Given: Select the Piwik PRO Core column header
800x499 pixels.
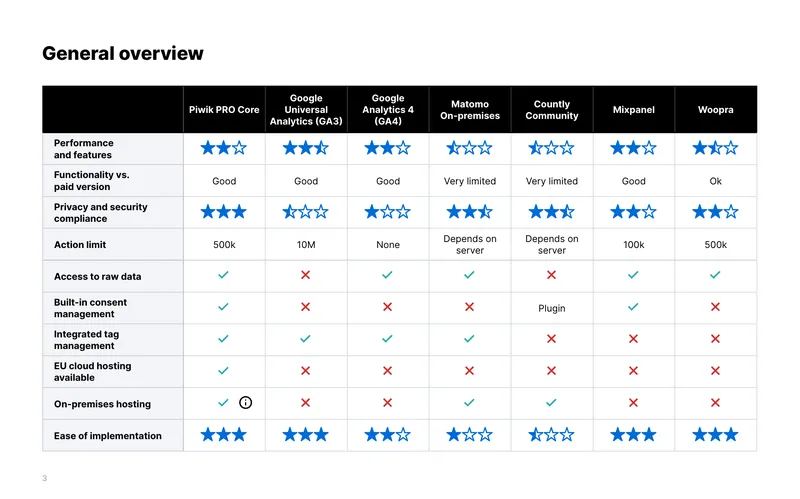Looking at the screenshot, I should [224, 110].
